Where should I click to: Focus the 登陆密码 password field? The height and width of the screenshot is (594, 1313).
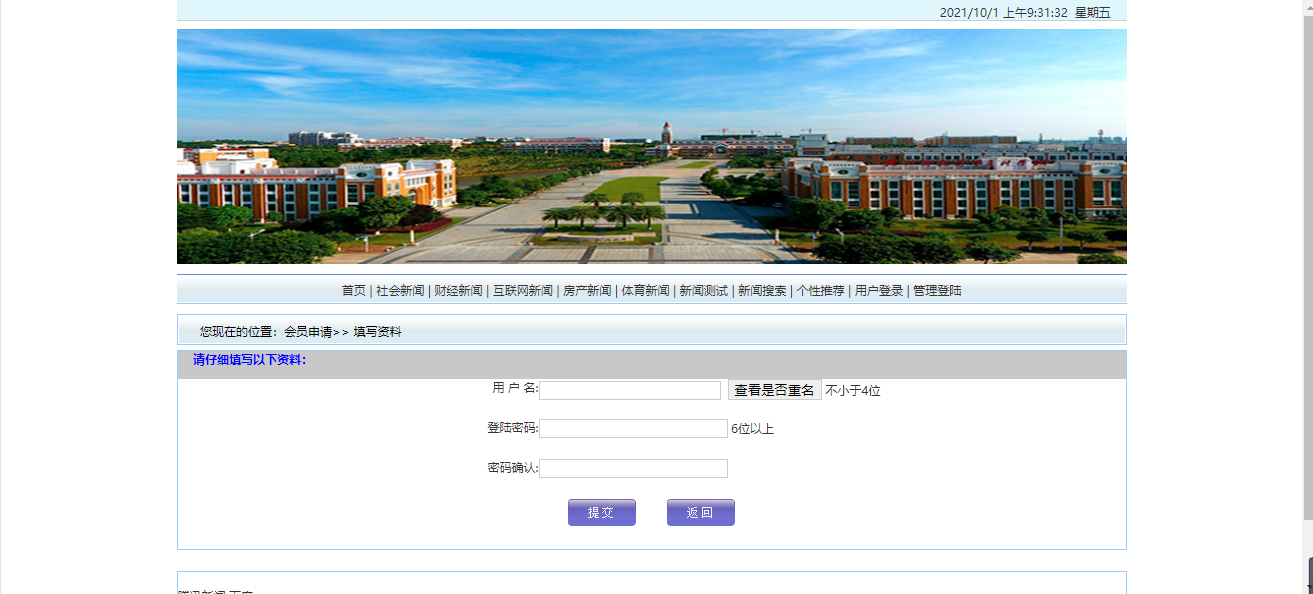[633, 428]
